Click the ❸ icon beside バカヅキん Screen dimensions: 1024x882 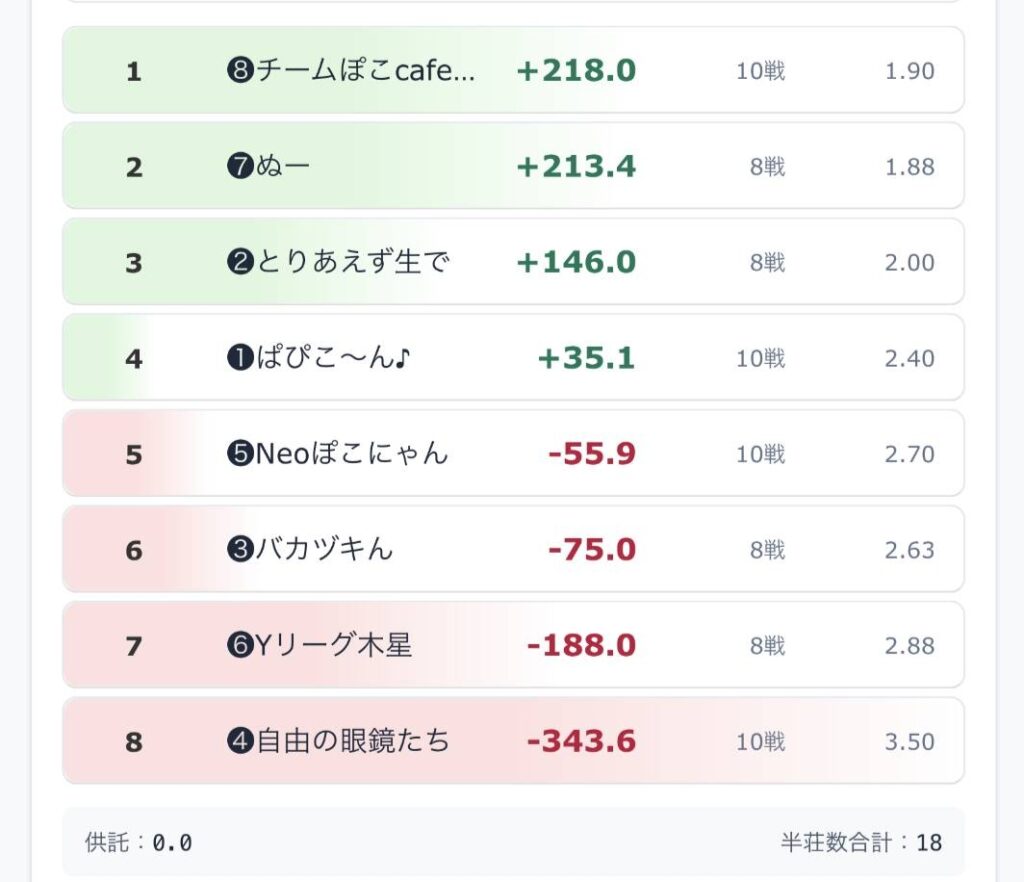(241, 550)
